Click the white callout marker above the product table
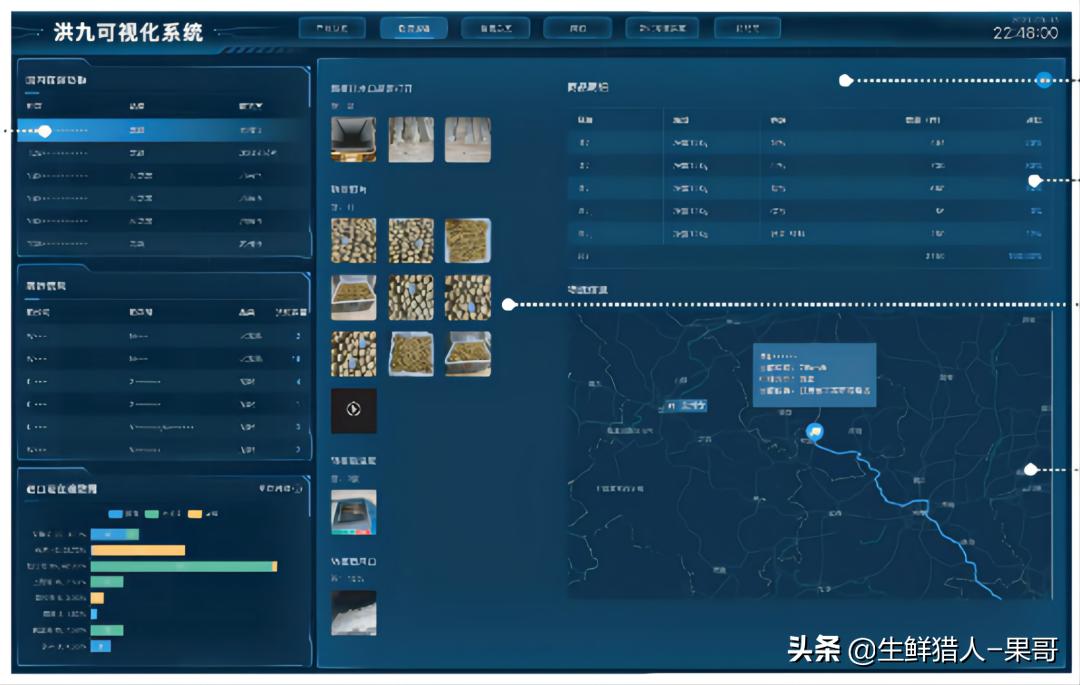1080x685 pixels. coord(846,78)
